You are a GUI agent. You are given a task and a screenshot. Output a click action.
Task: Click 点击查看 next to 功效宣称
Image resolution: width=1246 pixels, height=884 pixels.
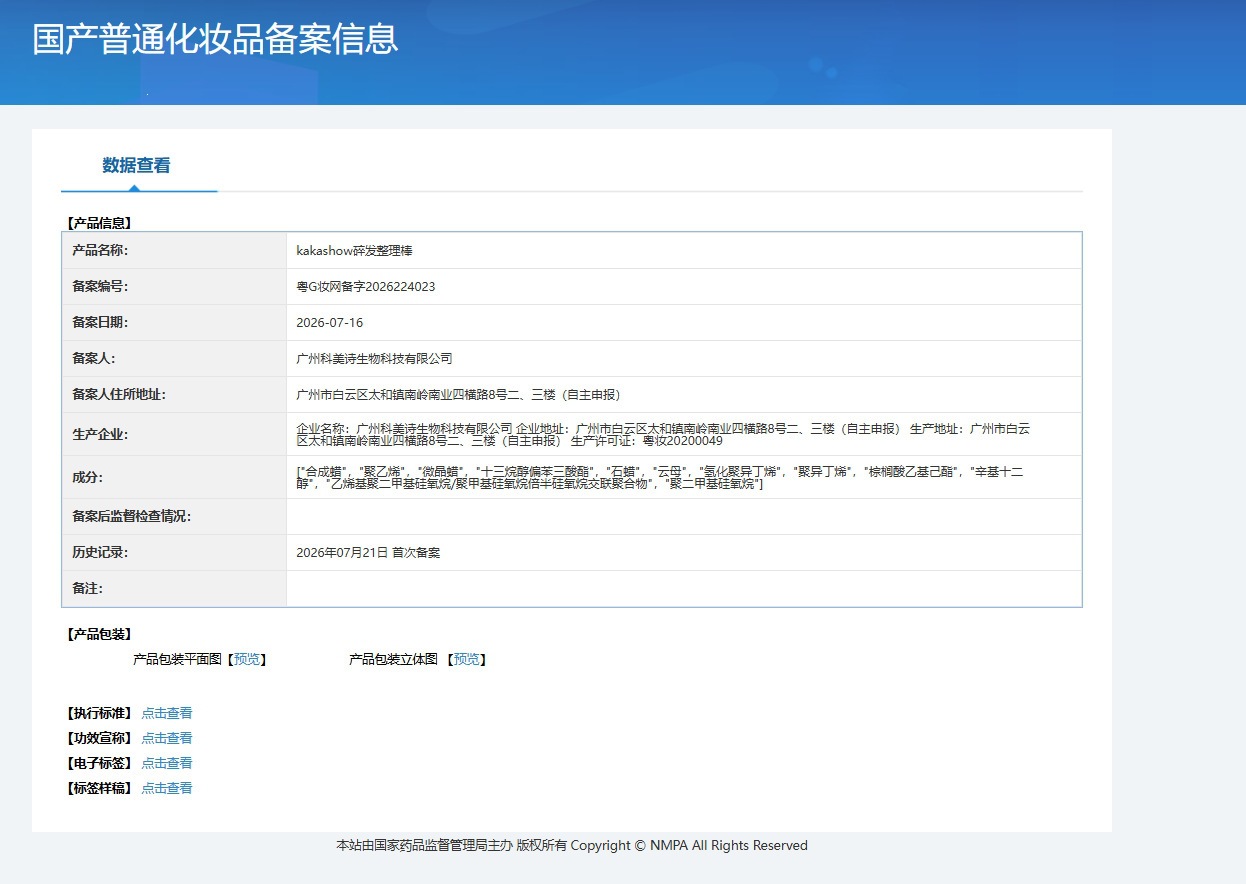pyautogui.click(x=167, y=738)
